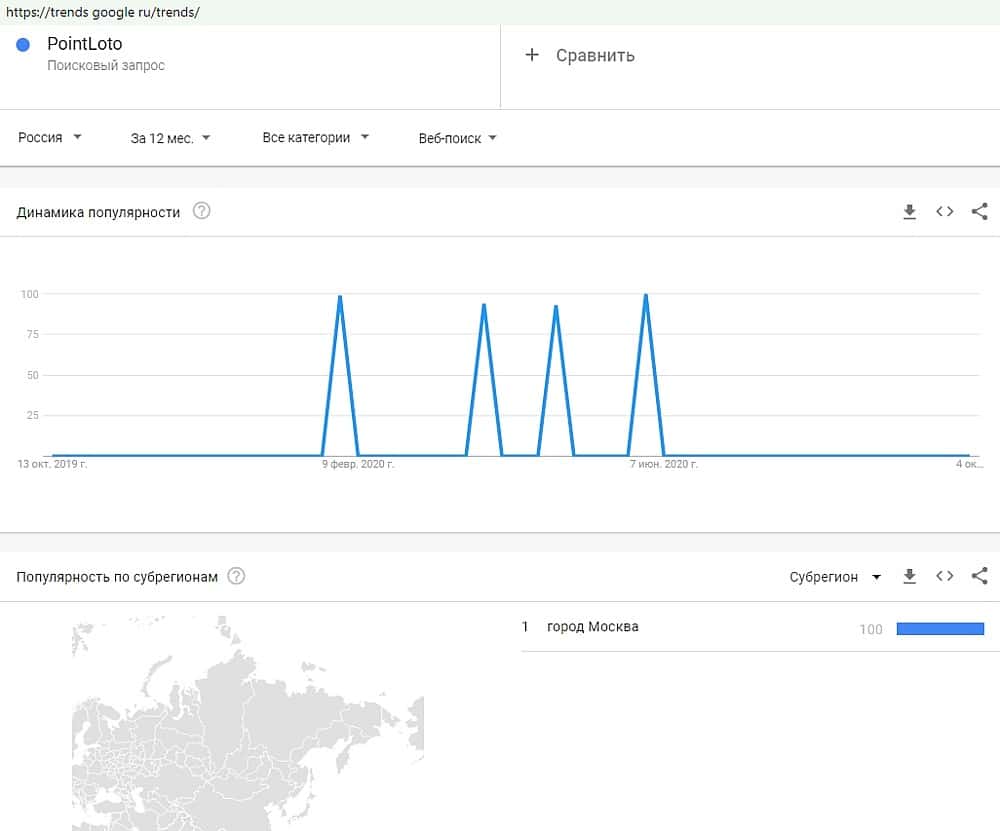Expand the Субрегион selector

tap(835, 577)
